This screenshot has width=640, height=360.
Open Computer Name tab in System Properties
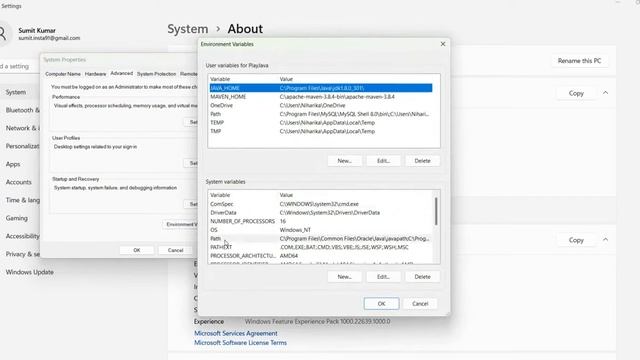63,74
